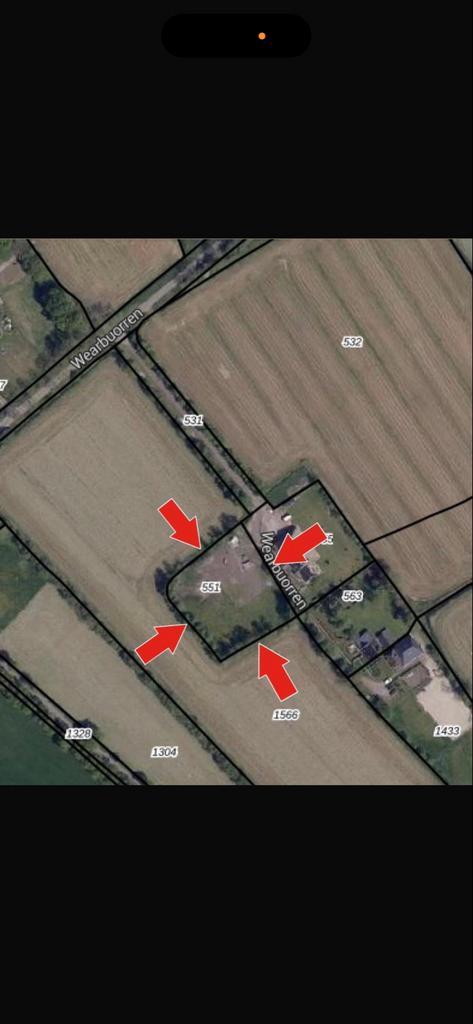Select parcel number label 532
This screenshot has height=1024, width=473.
pos(352,342)
